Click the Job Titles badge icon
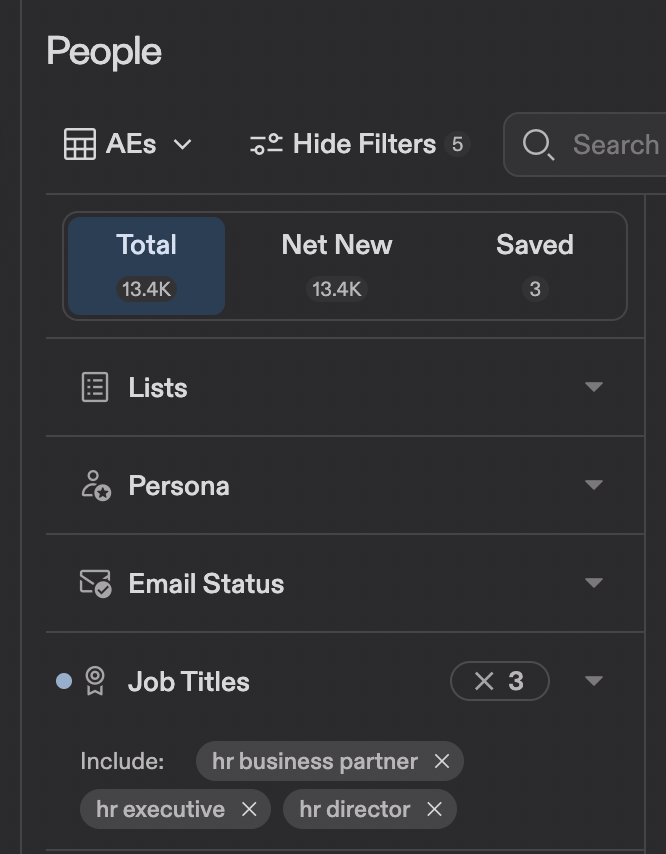Screen dimensions: 666x854 pyautogui.click(x=95, y=681)
